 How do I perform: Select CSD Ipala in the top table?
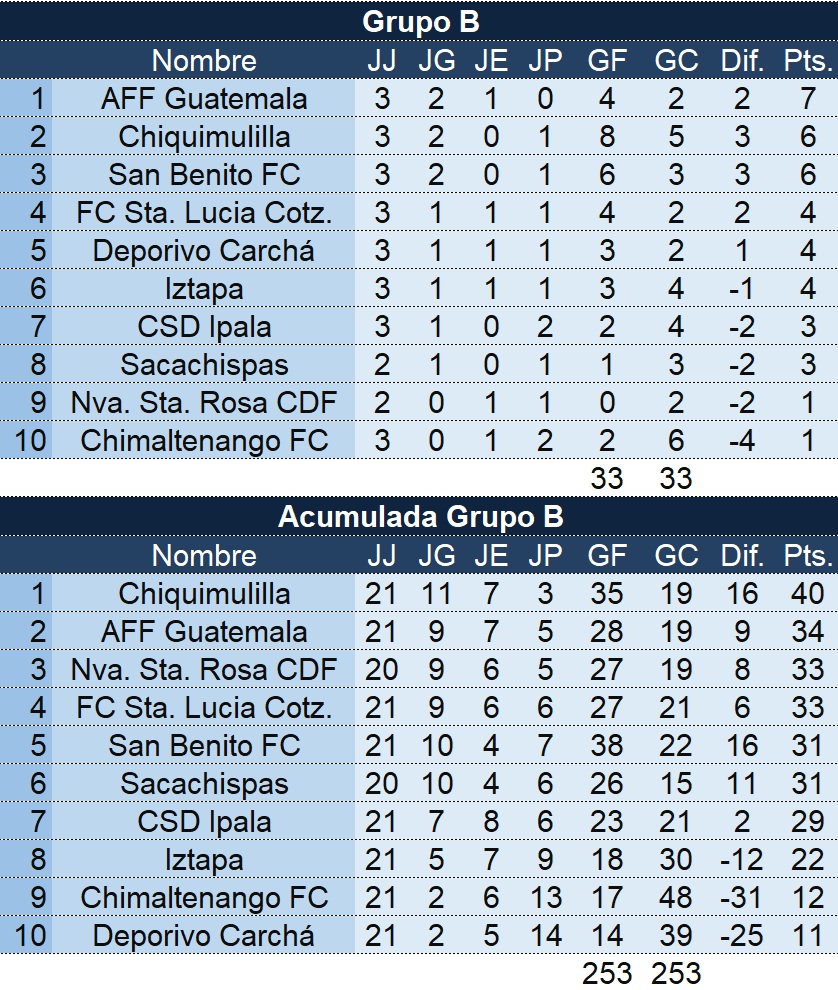pyautogui.click(x=204, y=326)
